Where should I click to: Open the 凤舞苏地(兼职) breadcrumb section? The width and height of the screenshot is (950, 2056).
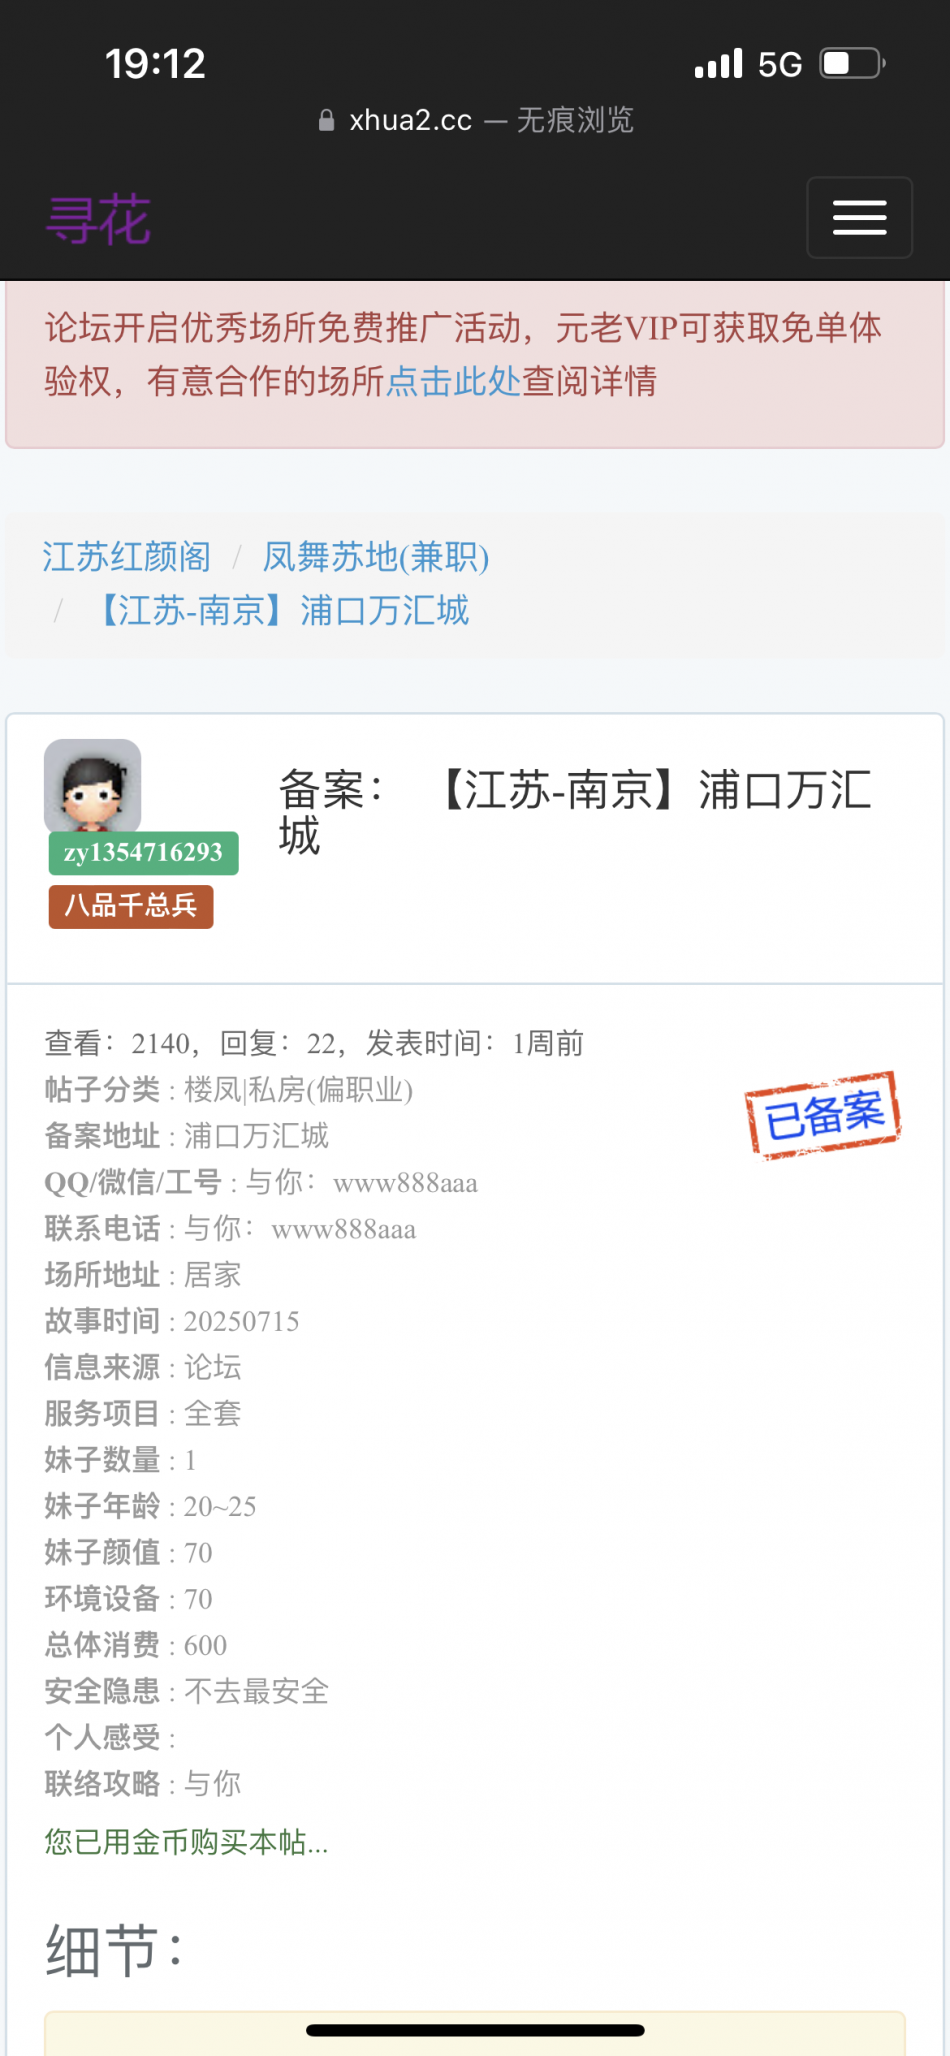pos(376,556)
